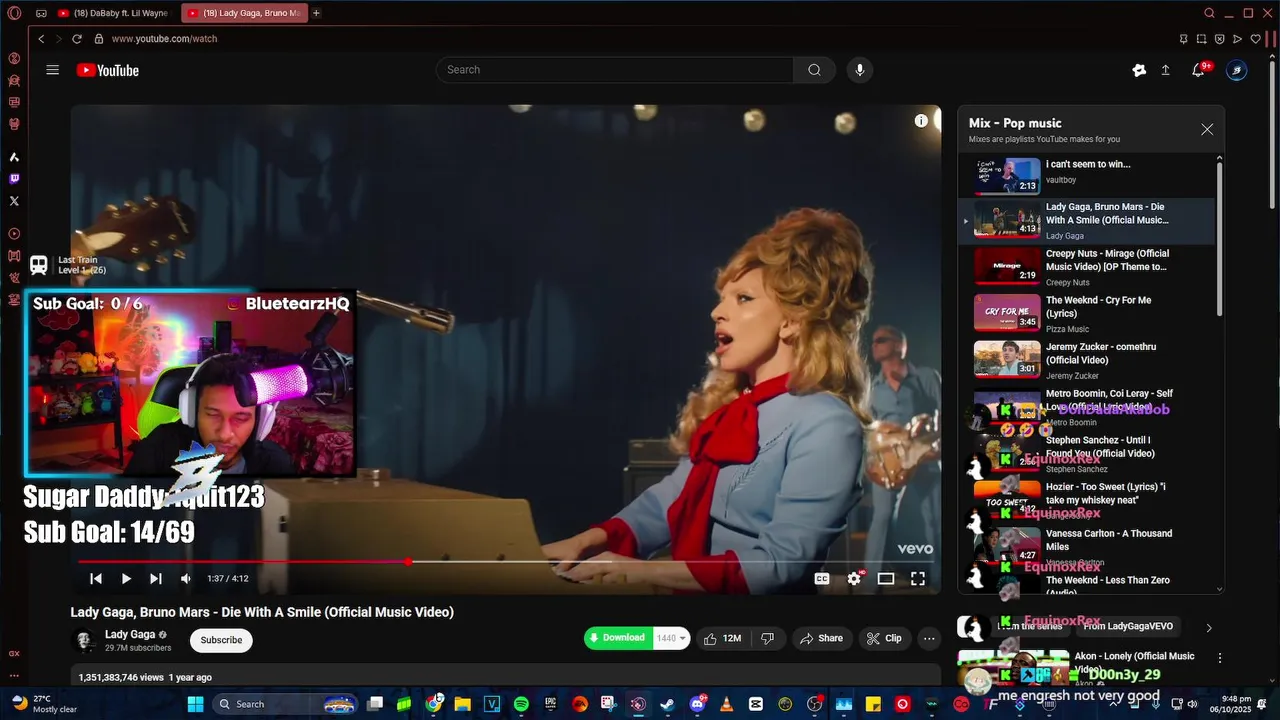Open options for Akon - Lonely video
The height and width of the screenshot is (720, 1280).
point(1220,658)
